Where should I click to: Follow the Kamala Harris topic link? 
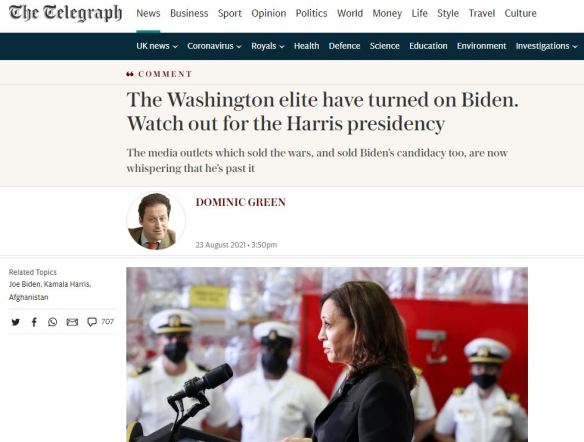(67, 284)
